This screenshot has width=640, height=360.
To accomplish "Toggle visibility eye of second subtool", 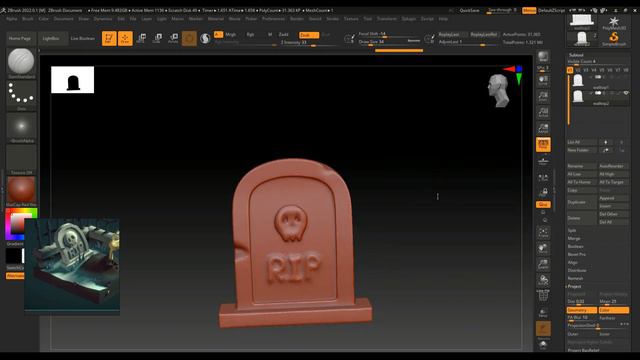I will [x=626, y=93].
